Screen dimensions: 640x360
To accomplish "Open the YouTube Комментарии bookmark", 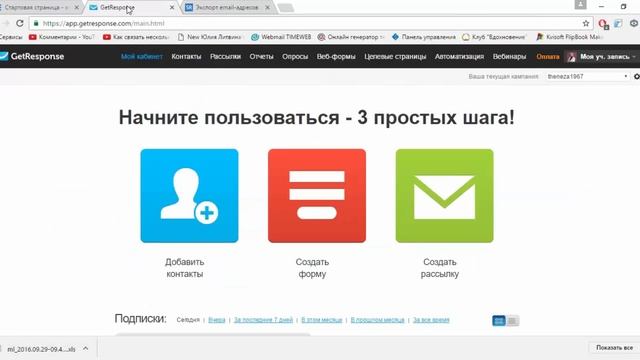I will (62, 37).
